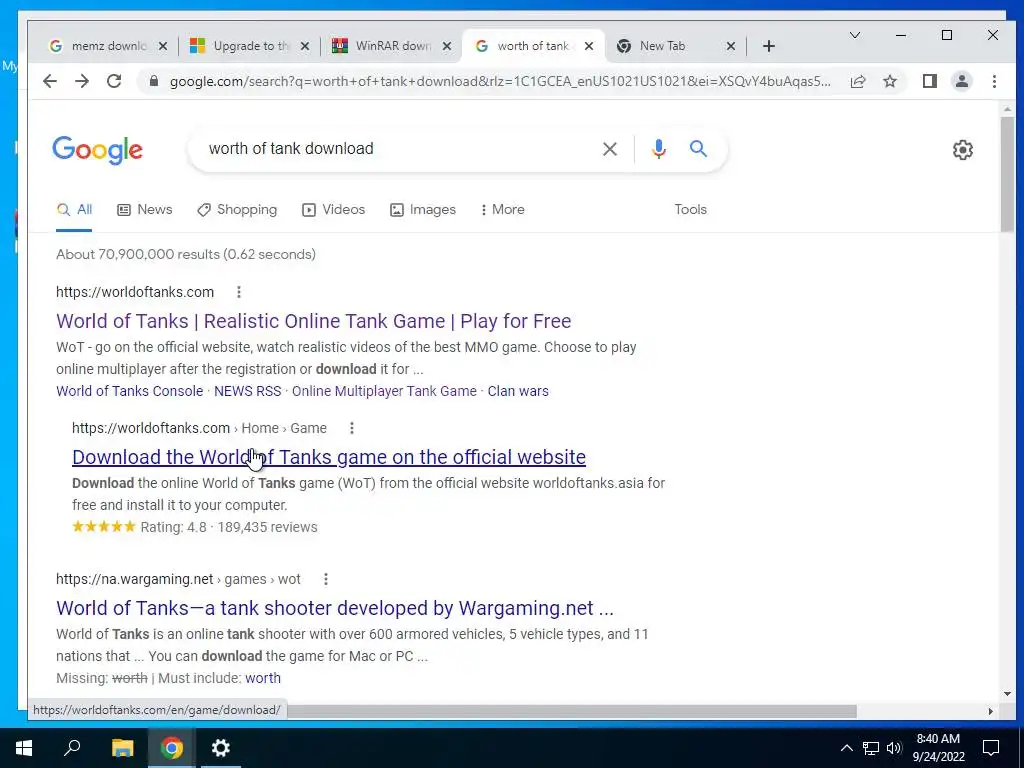This screenshot has width=1024, height=768.
Task: Open Chrome side panel
Action: (x=929, y=81)
